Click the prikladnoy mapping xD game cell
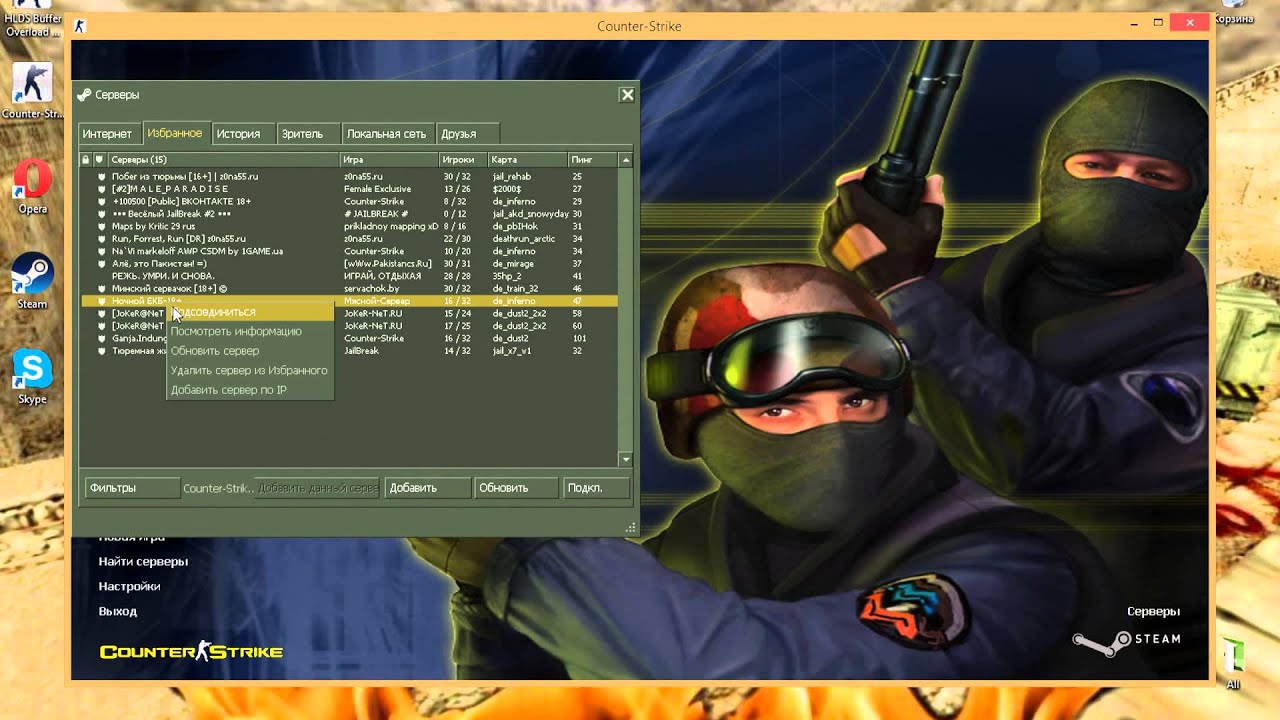The width and height of the screenshot is (1280, 720). coord(391,226)
